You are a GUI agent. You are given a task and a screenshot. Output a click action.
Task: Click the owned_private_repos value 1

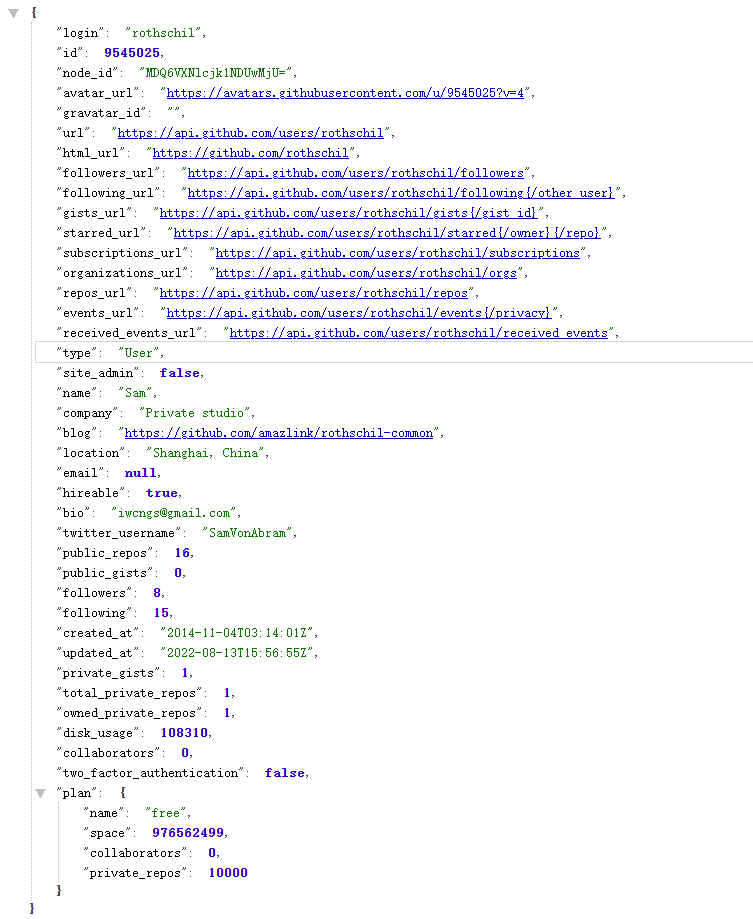point(227,713)
